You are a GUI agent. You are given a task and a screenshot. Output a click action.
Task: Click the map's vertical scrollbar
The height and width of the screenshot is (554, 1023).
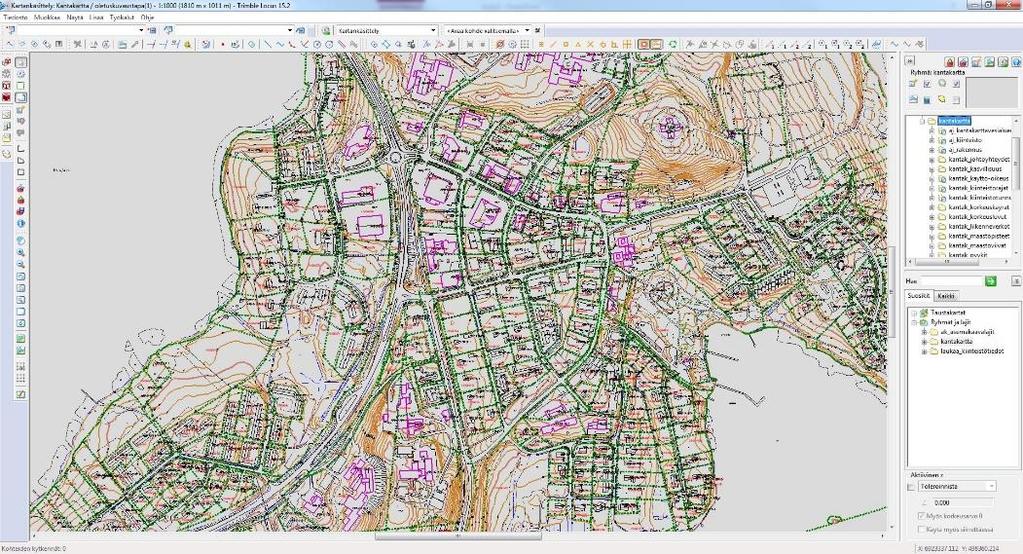pyautogui.click(x=893, y=292)
